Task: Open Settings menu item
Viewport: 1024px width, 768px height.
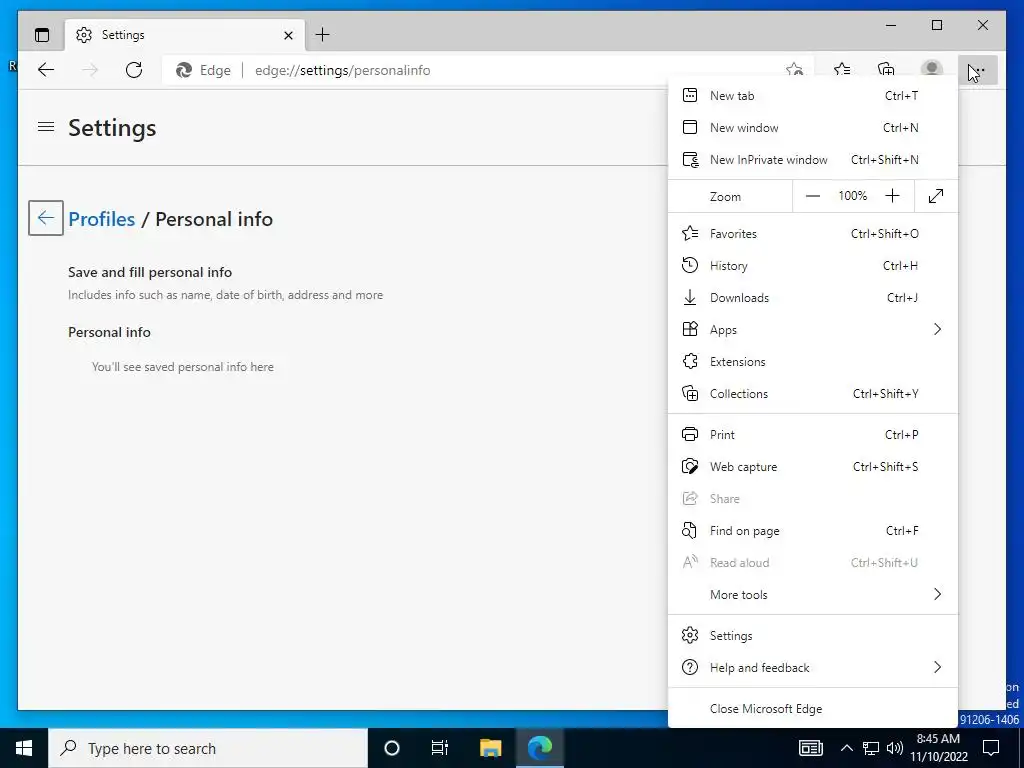Action: (813, 635)
